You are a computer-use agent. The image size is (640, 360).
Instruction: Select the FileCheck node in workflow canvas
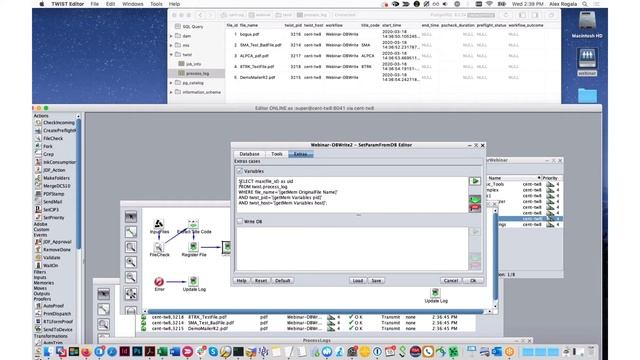pos(159,249)
